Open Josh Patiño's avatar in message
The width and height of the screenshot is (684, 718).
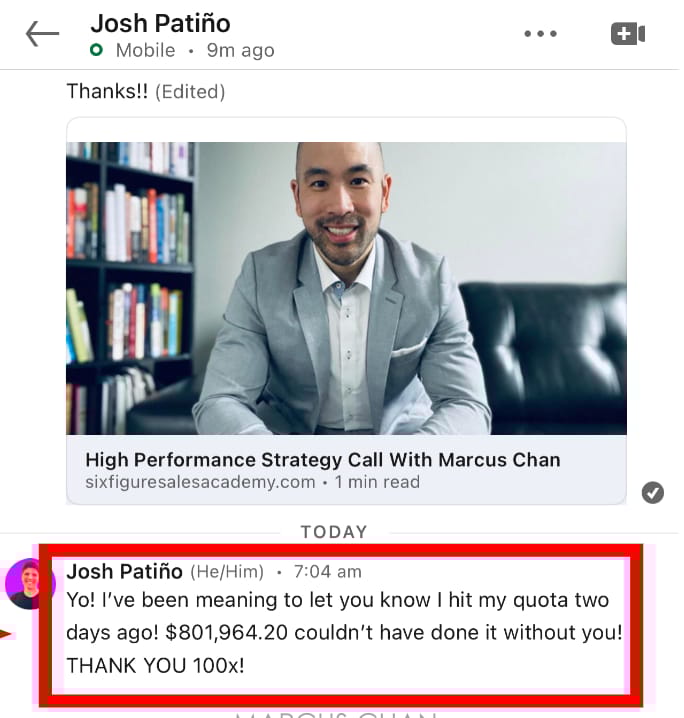30,583
